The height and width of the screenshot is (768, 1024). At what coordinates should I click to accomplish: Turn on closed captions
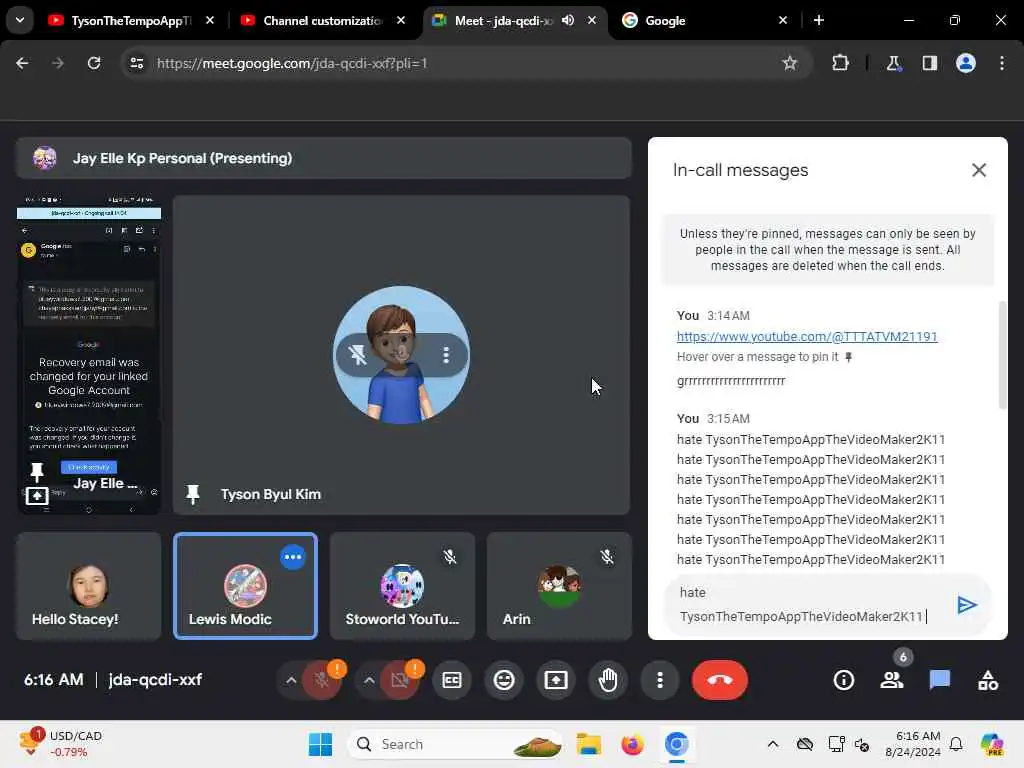tap(452, 680)
